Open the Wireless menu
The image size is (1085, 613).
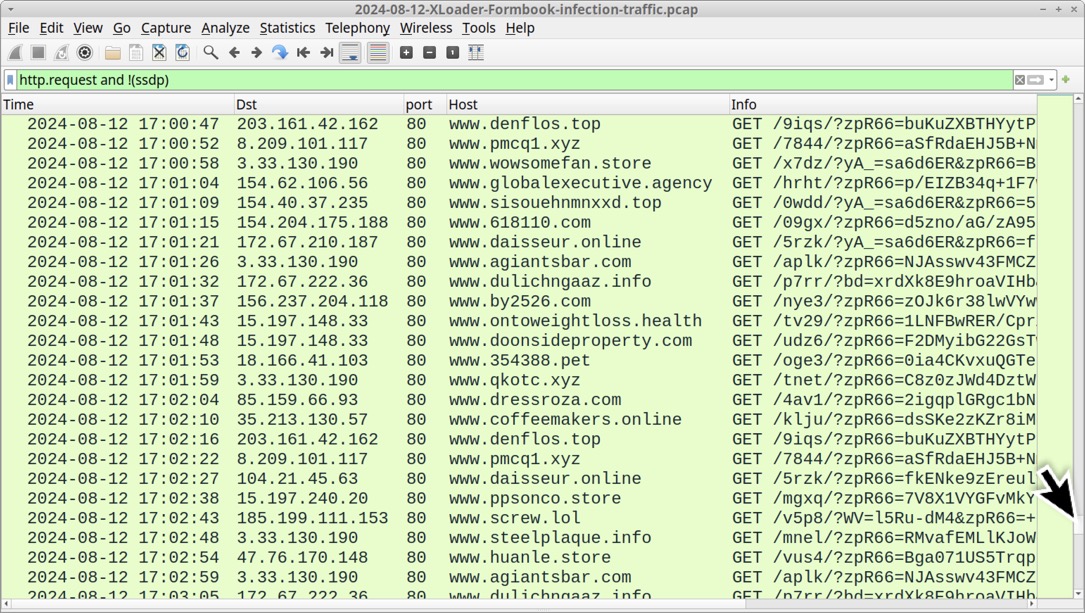coord(426,28)
